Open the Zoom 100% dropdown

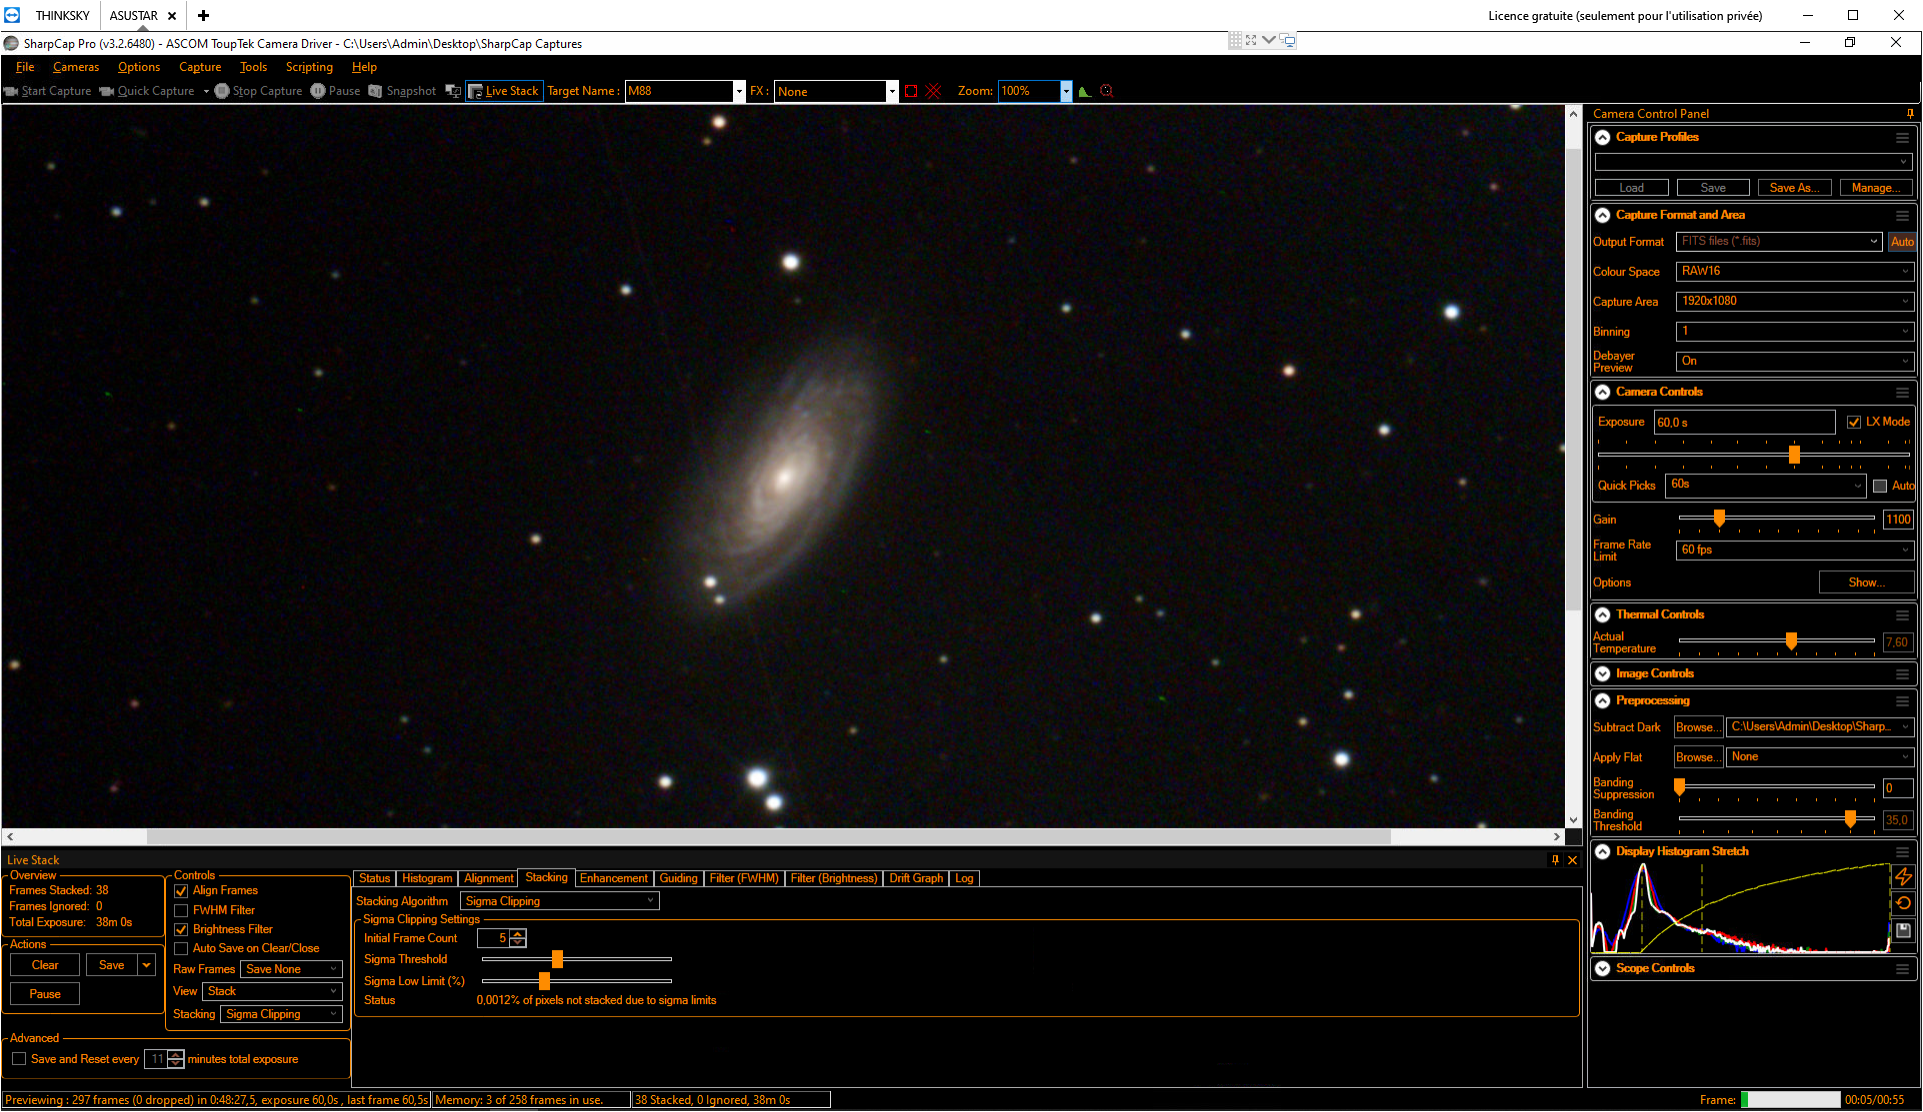1066,92
